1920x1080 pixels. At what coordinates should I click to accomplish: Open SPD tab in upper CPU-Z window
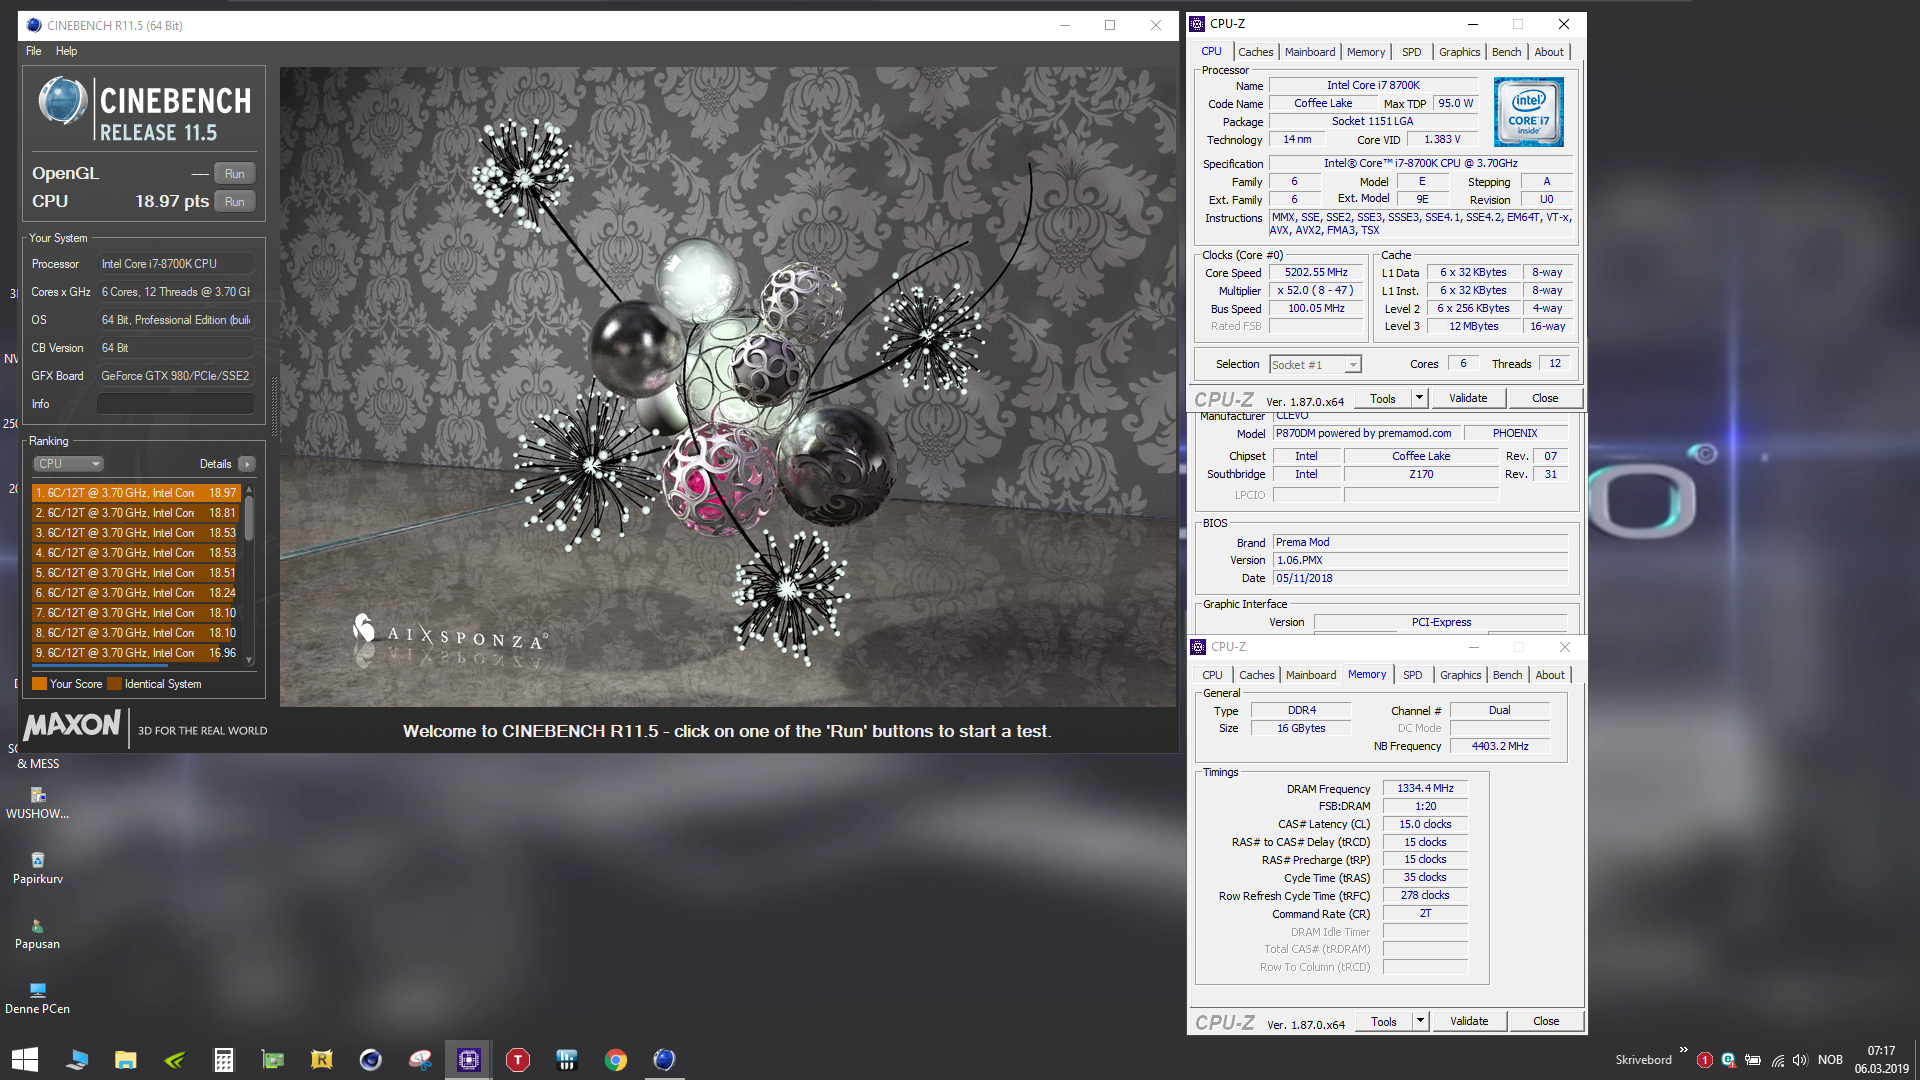(1411, 52)
